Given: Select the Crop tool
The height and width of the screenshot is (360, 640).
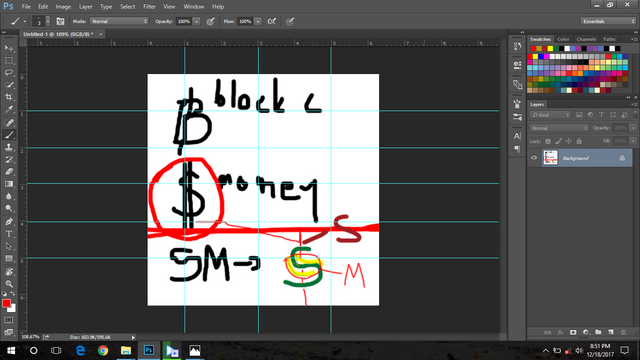Looking at the screenshot, I should [9, 97].
